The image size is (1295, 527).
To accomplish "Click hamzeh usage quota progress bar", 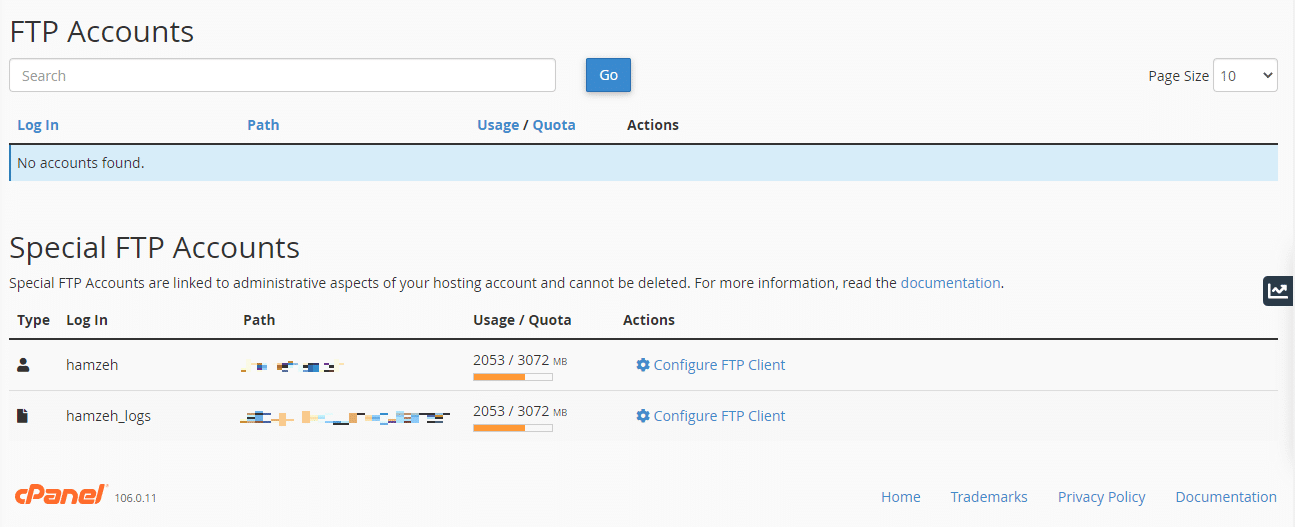I will pyautogui.click(x=512, y=377).
